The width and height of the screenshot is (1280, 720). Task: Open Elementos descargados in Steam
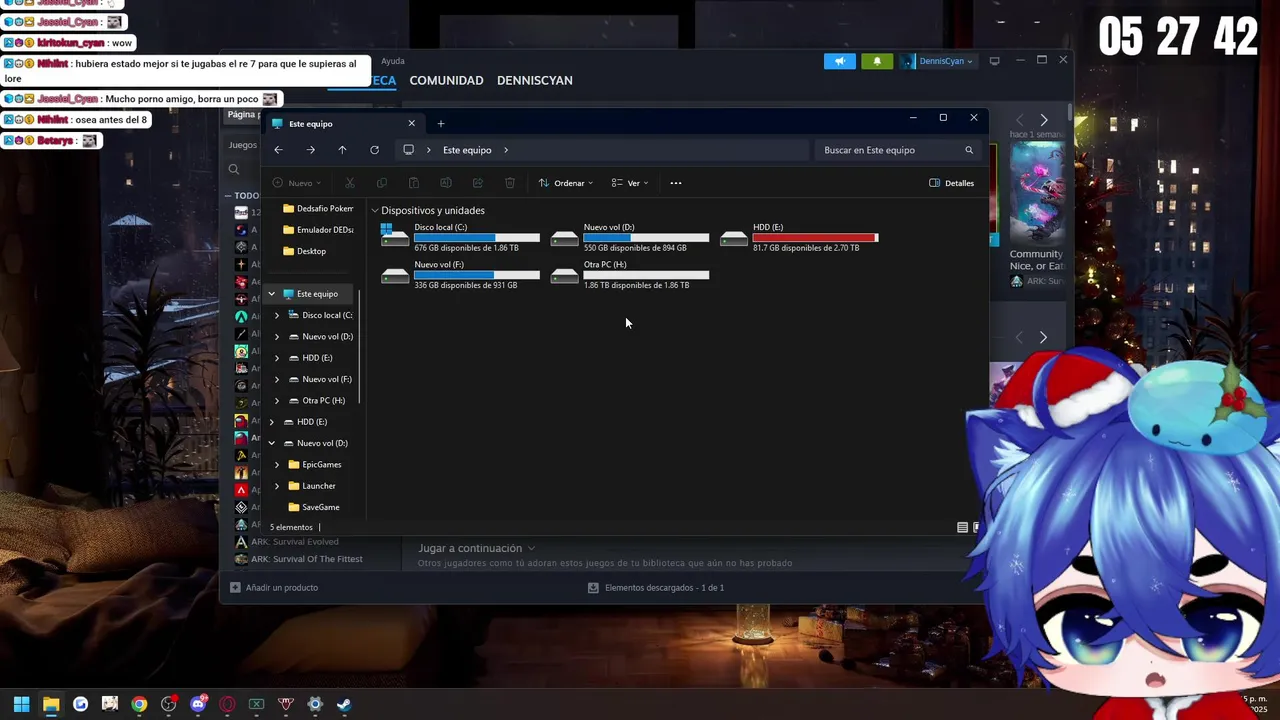click(656, 588)
